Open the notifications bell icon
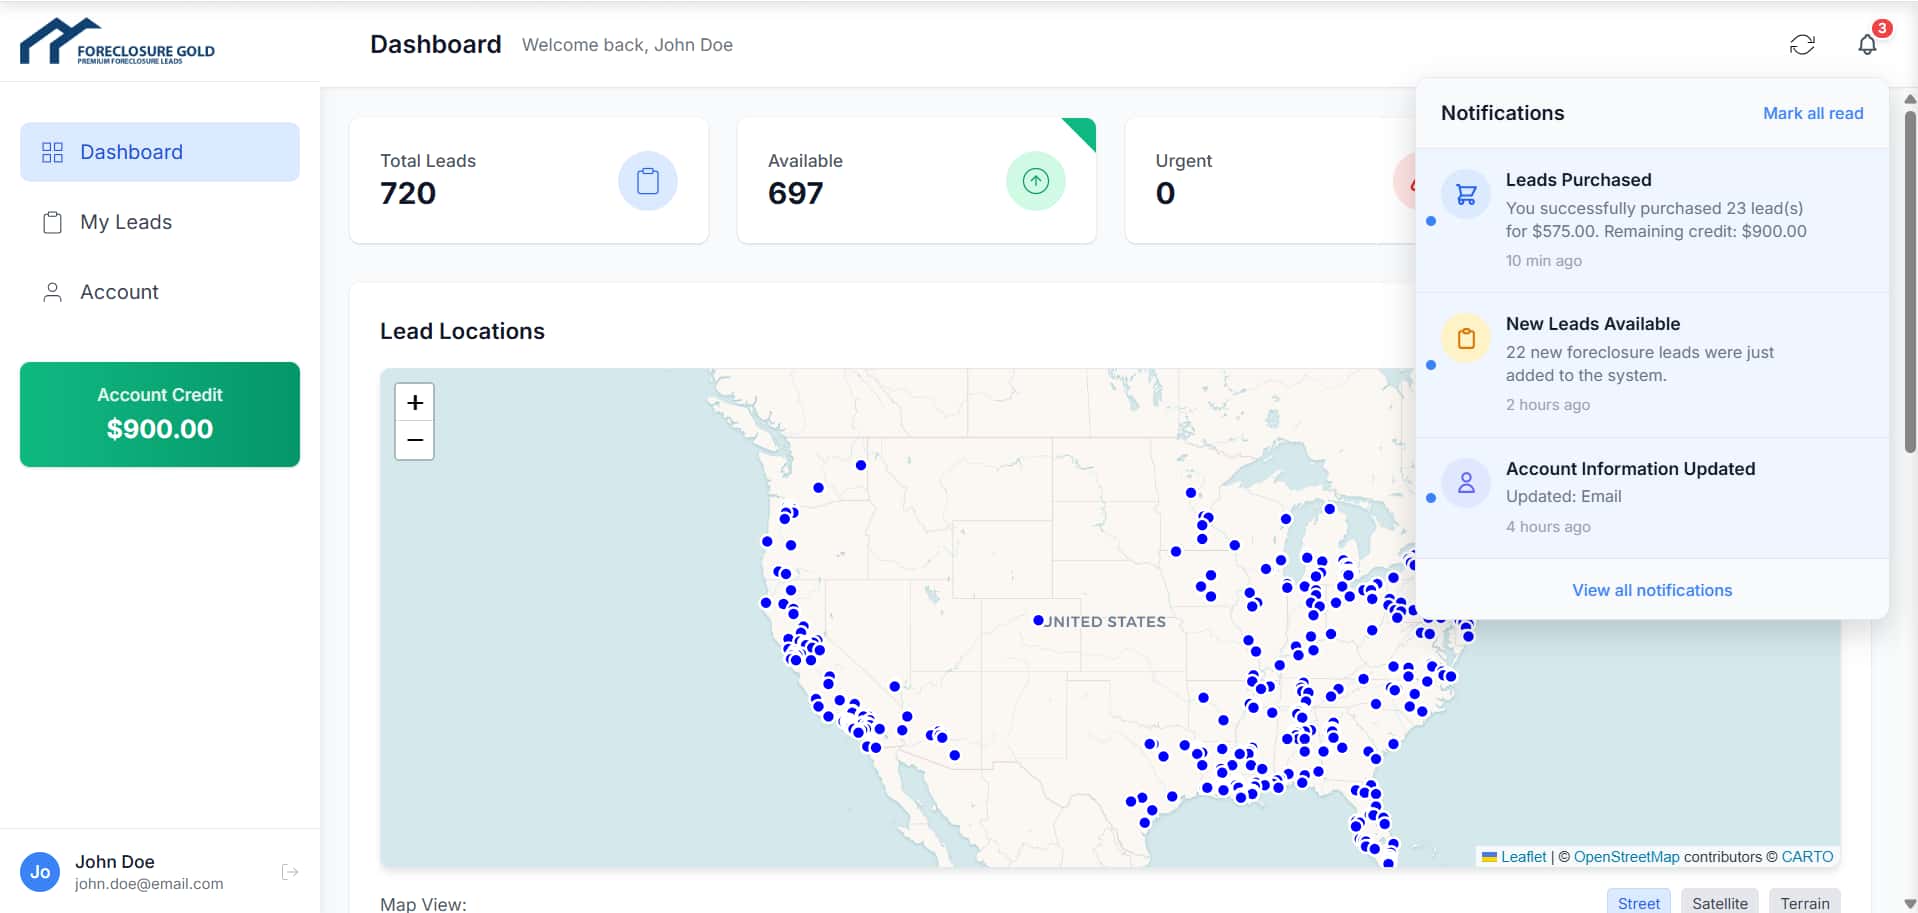Image resolution: width=1918 pixels, height=913 pixels. (1867, 45)
